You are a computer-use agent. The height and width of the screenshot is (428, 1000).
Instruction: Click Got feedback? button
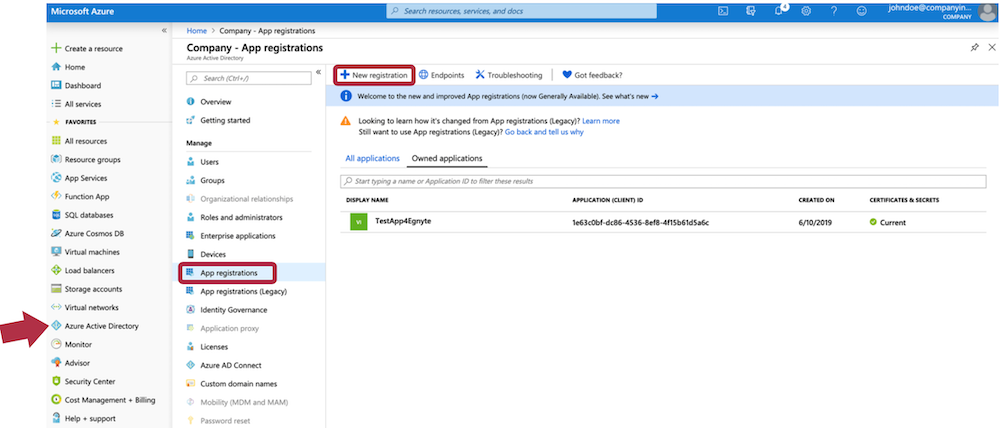(x=592, y=75)
